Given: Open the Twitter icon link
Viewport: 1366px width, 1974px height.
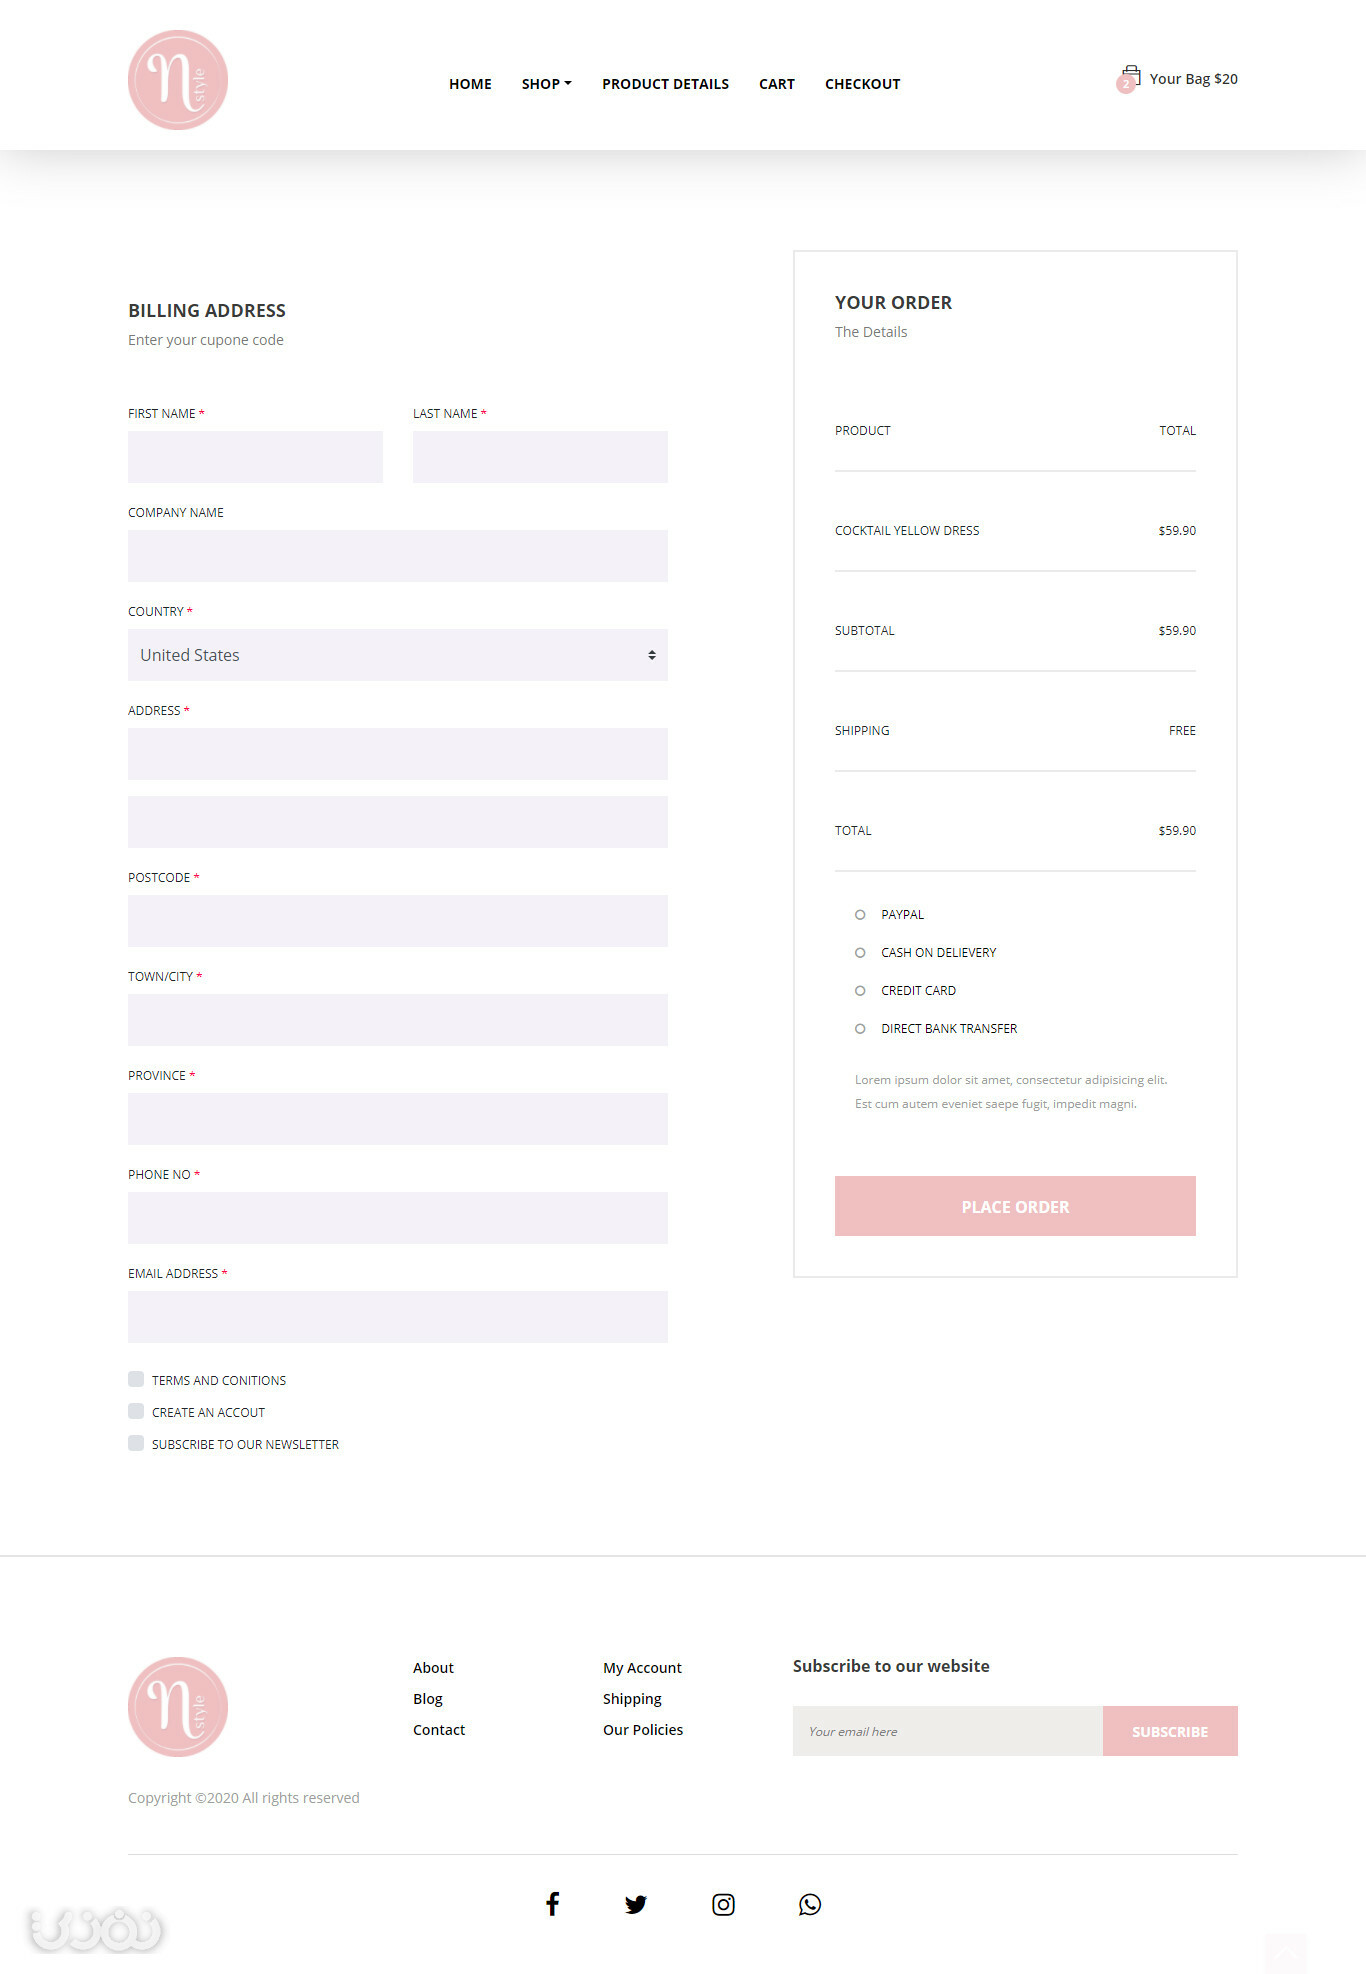Looking at the screenshot, I should pyautogui.click(x=636, y=1904).
